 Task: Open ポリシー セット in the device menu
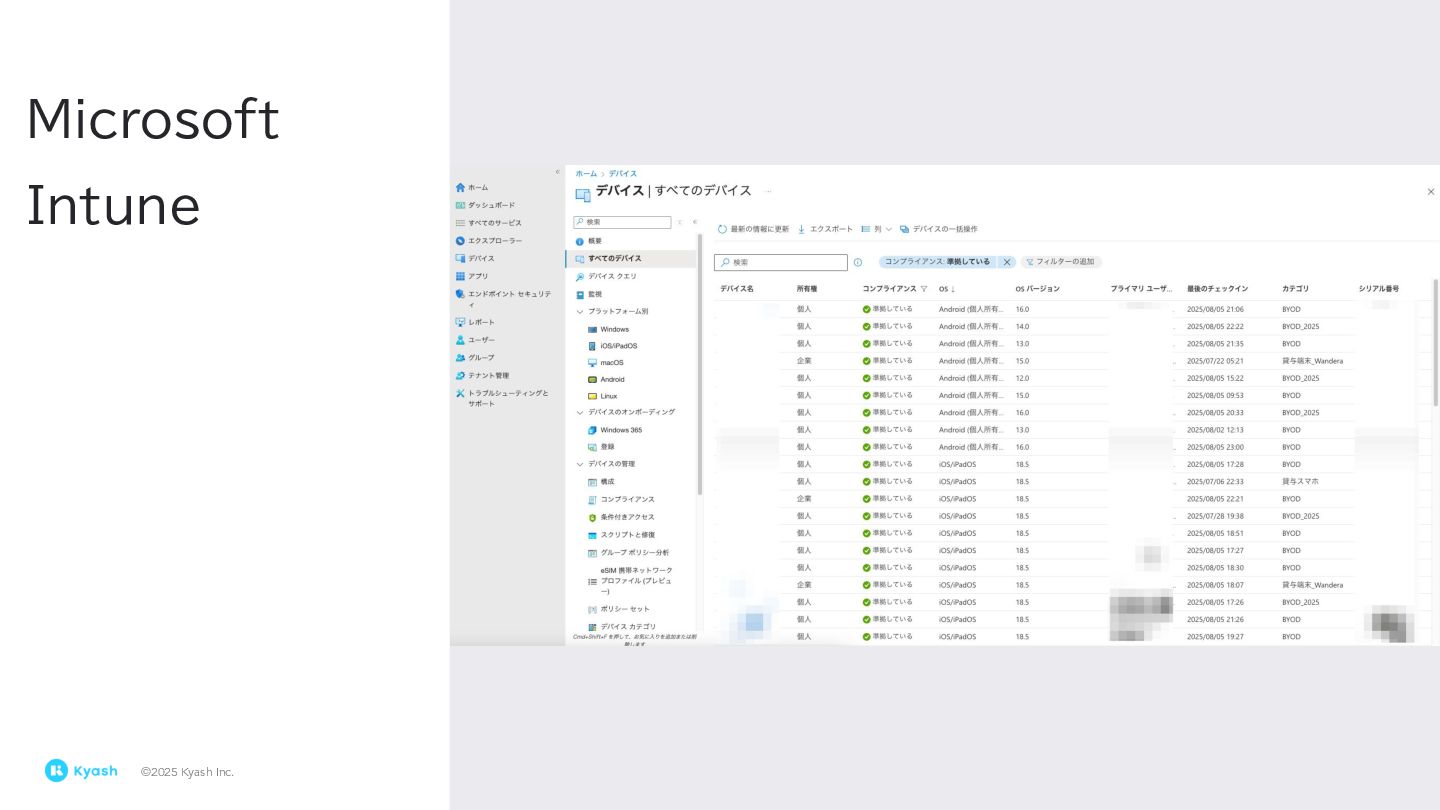pos(618,609)
